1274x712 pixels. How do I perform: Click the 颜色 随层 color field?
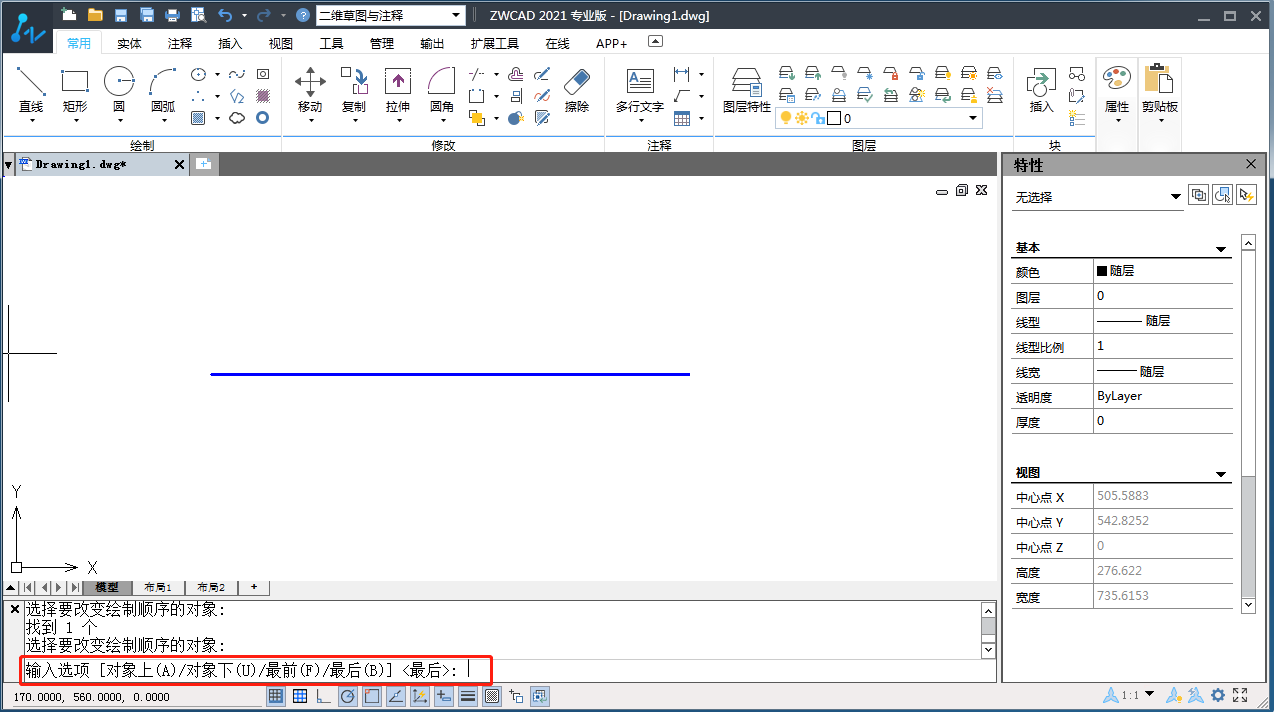click(1163, 271)
